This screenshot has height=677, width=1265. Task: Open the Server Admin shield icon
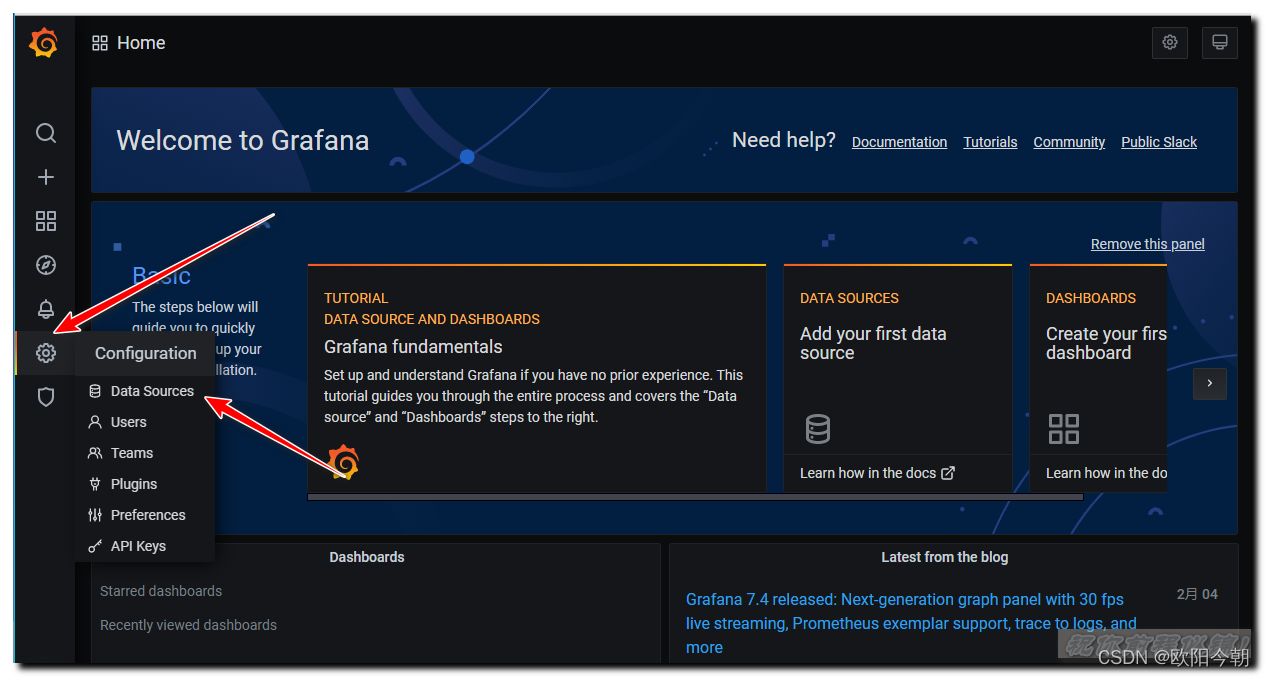46,397
